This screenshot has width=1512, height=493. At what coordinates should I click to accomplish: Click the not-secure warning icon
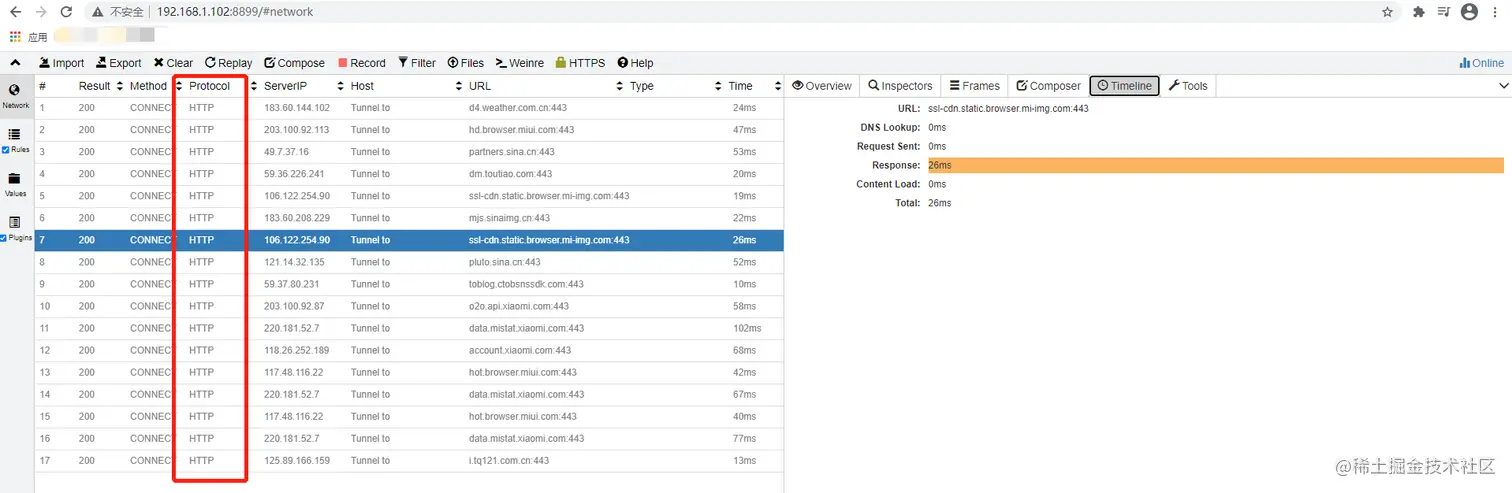point(97,12)
